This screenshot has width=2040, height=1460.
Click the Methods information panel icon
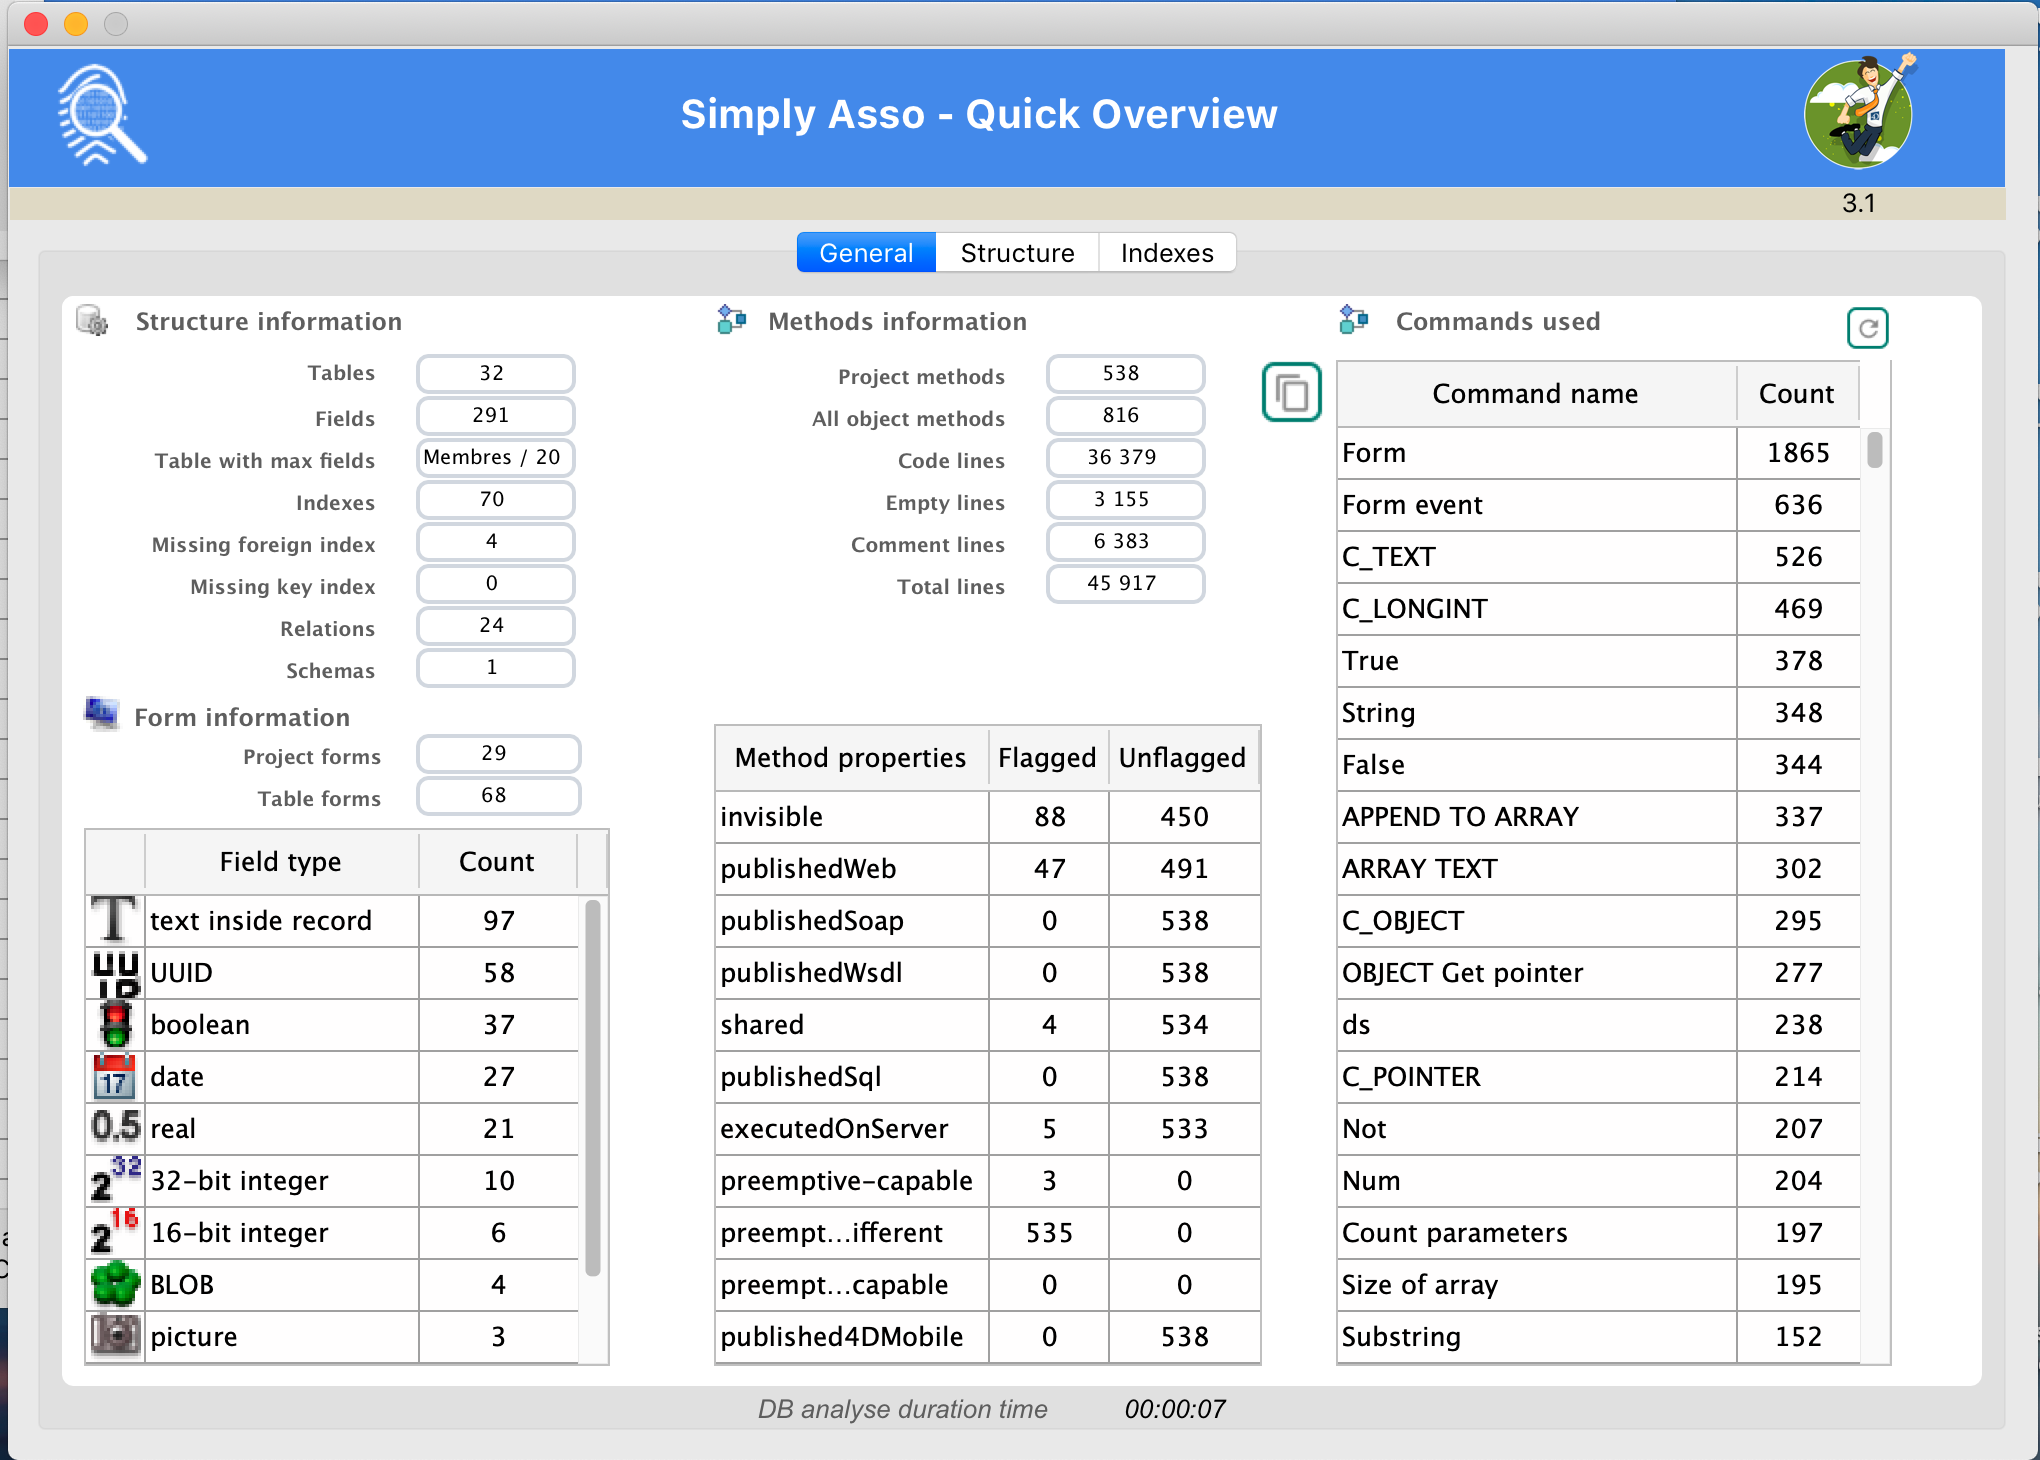pos(731,318)
